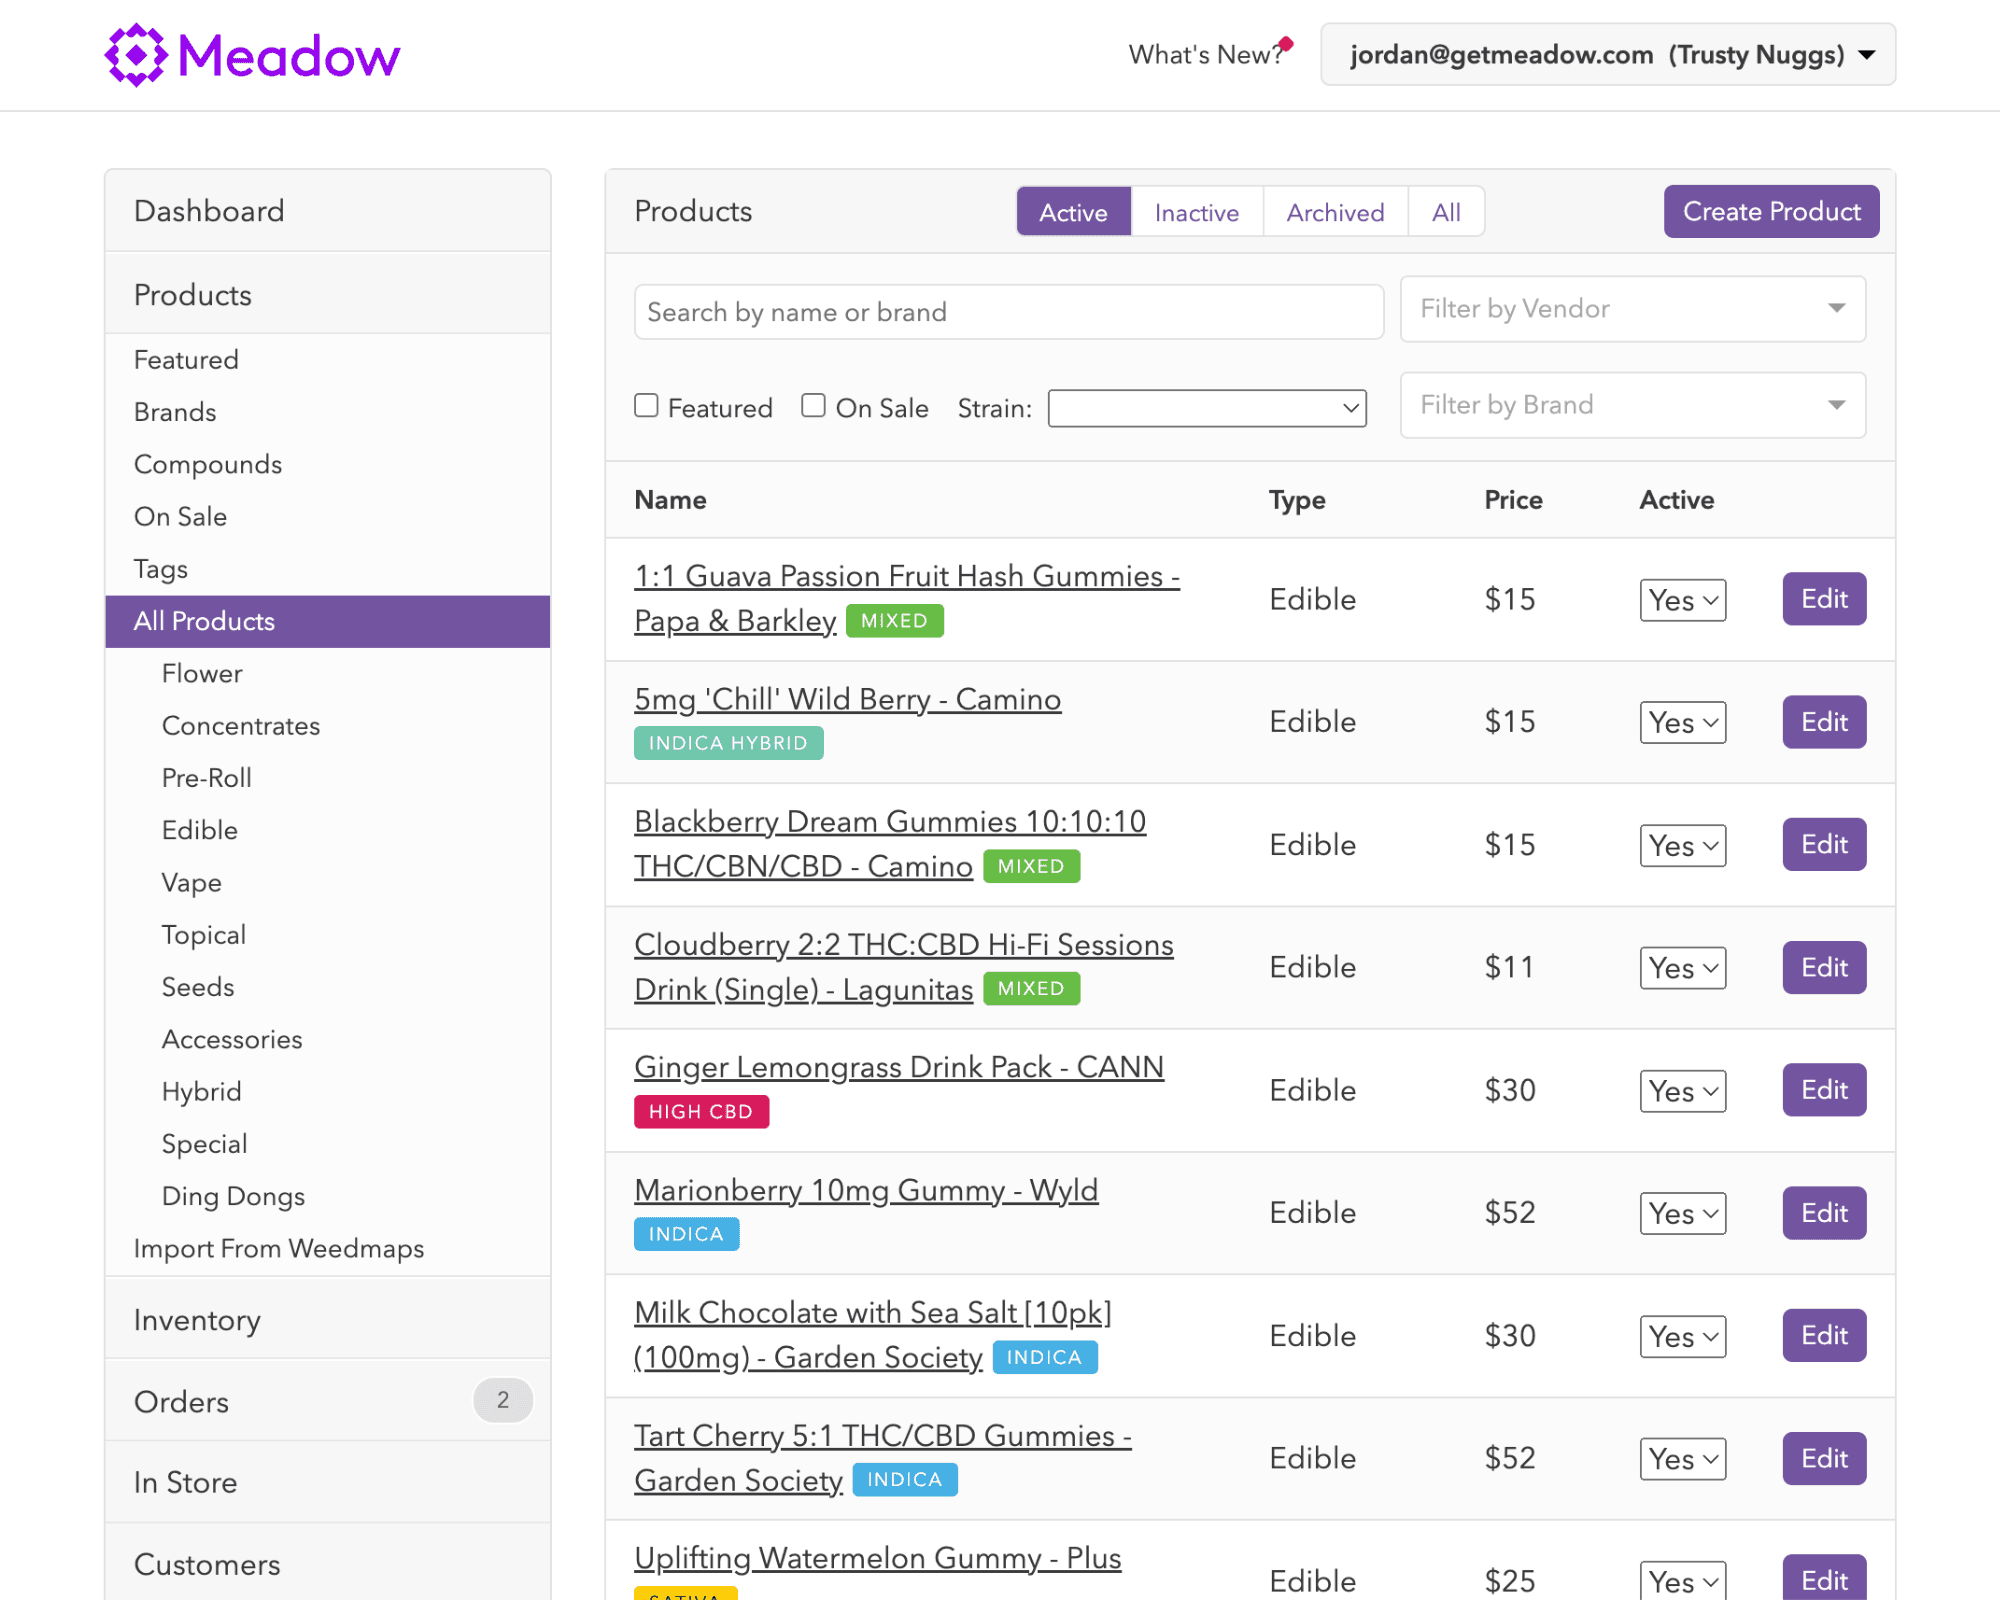Click the What's New link

pyautogui.click(x=1206, y=55)
